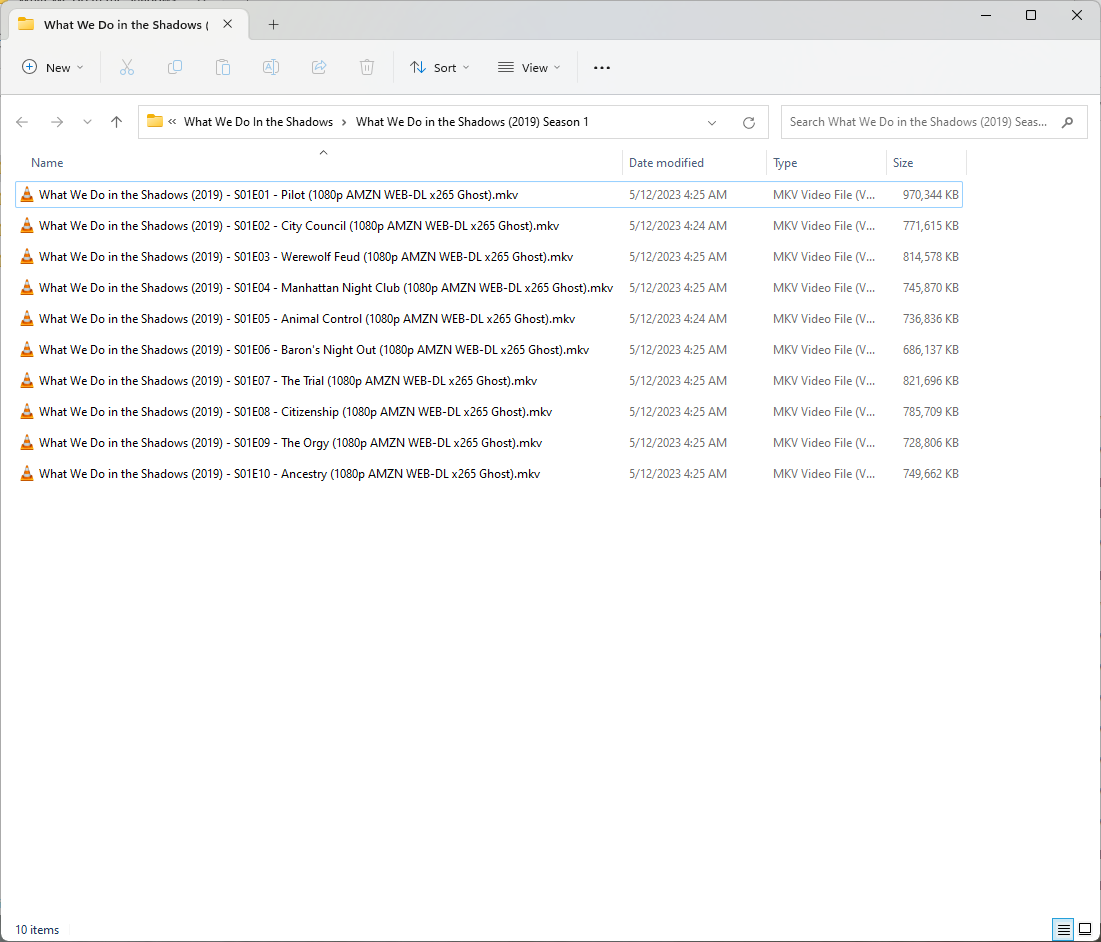Screen dimensions: 1101x942
Task: Click the VLC icon for S01E03 Werewolf Feud
Action: pos(27,256)
